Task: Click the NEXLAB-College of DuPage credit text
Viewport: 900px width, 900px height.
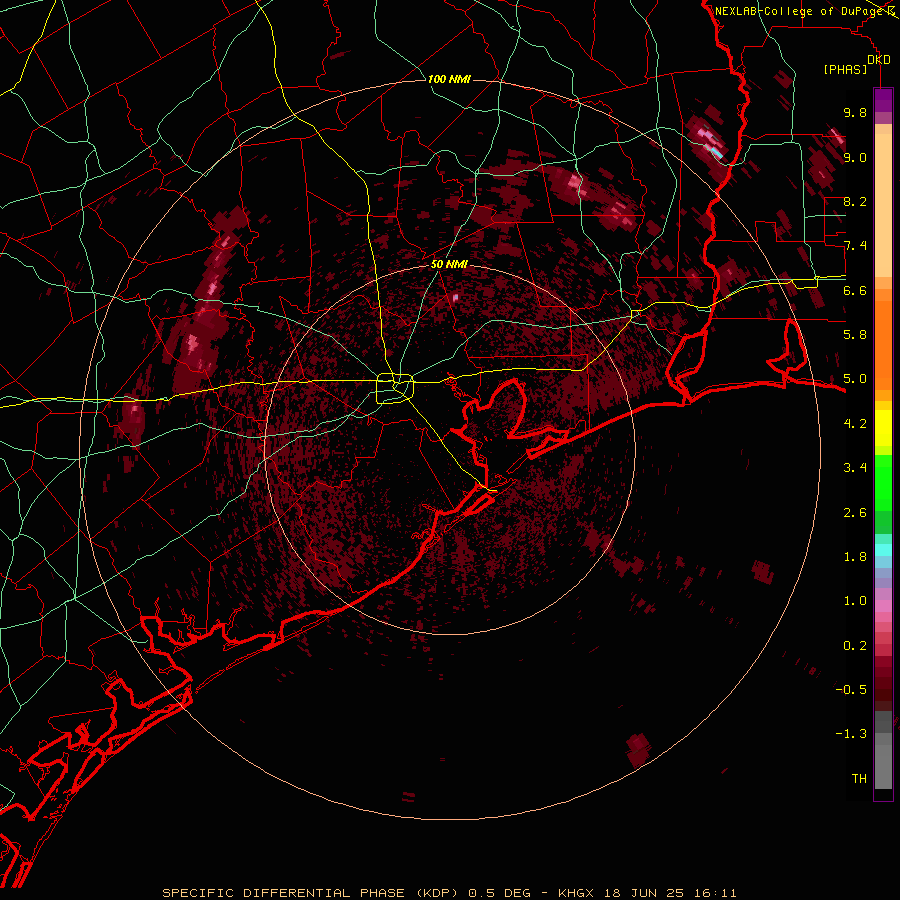Action: 799,11
